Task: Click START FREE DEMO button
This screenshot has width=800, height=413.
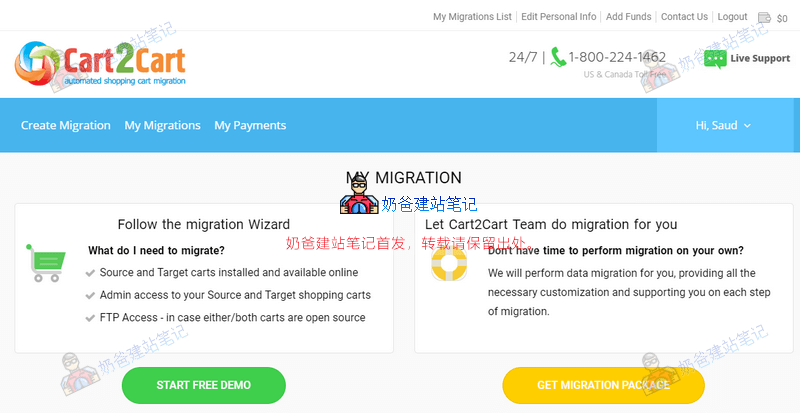Action: click(204, 385)
